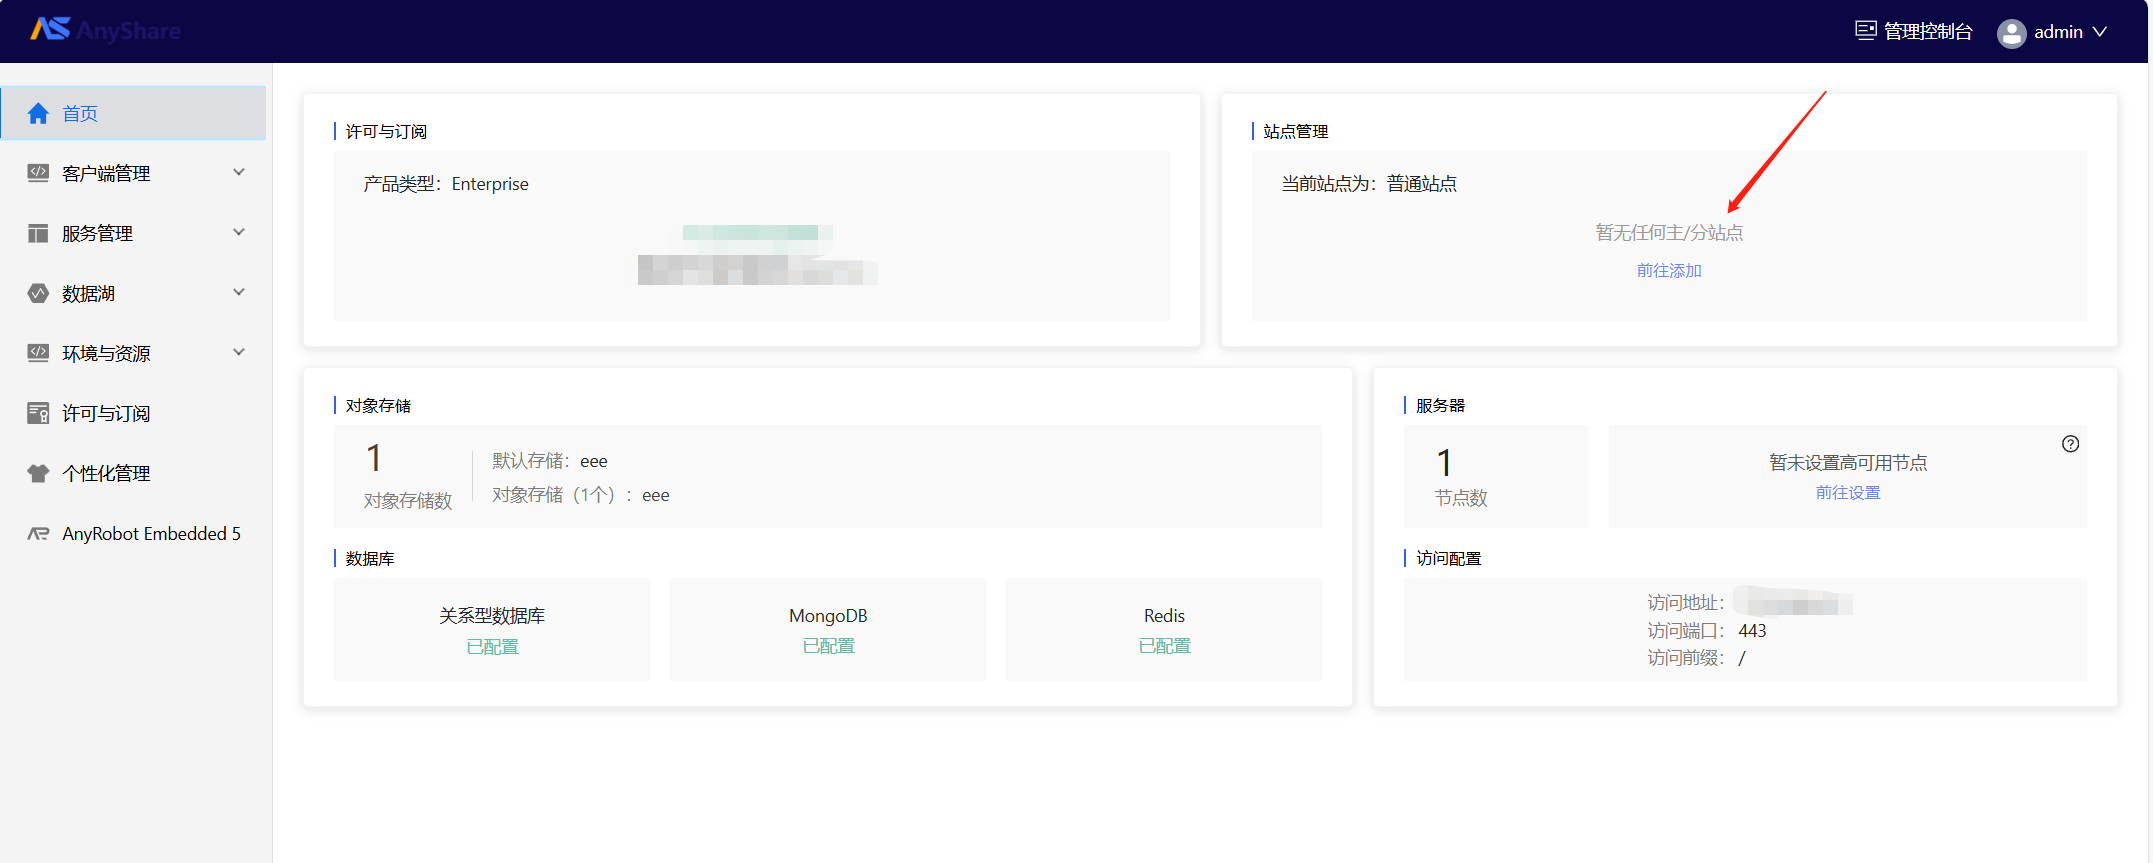Expand the 客户端管理 menu chevron
Screen dimensions: 2153x863
click(x=239, y=172)
